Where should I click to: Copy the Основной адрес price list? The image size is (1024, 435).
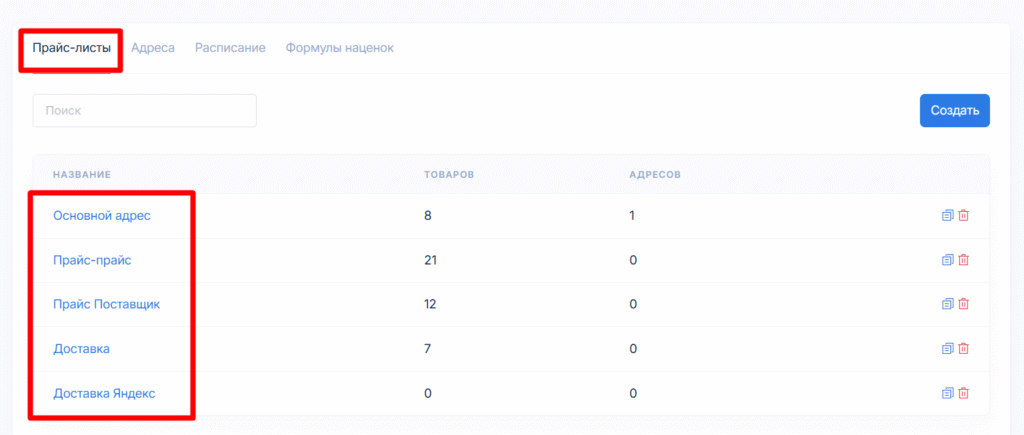947,215
